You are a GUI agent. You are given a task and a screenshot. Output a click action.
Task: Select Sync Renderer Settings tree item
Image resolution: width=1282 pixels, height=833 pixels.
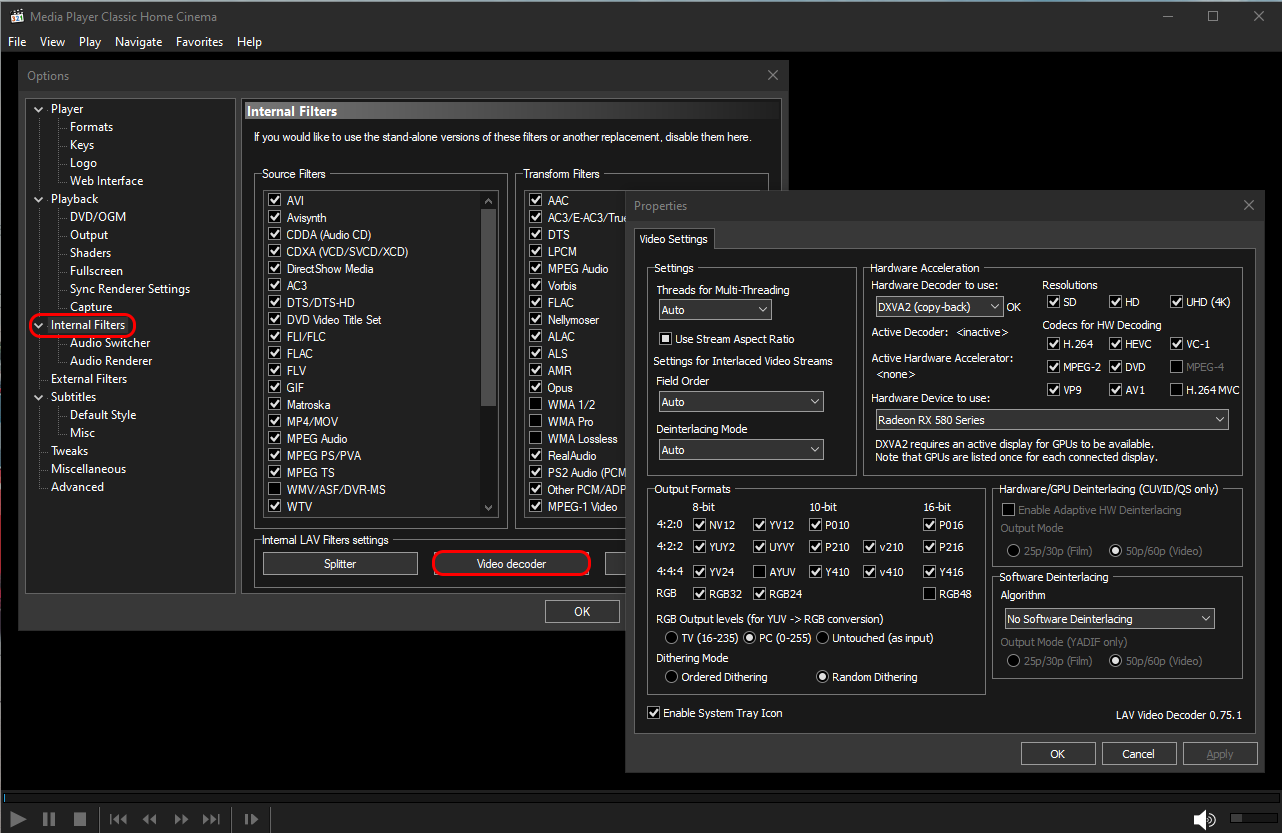point(130,289)
